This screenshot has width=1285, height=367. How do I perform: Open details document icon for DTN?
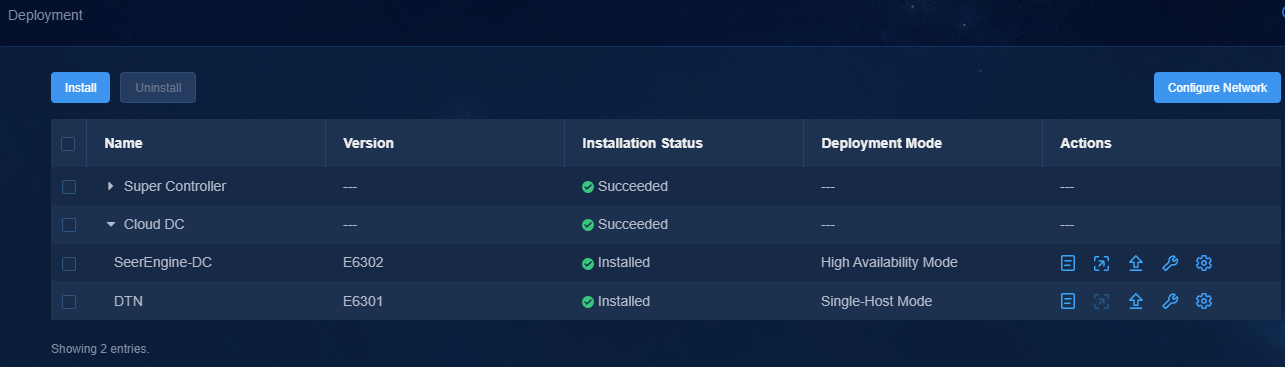[x=1068, y=301]
